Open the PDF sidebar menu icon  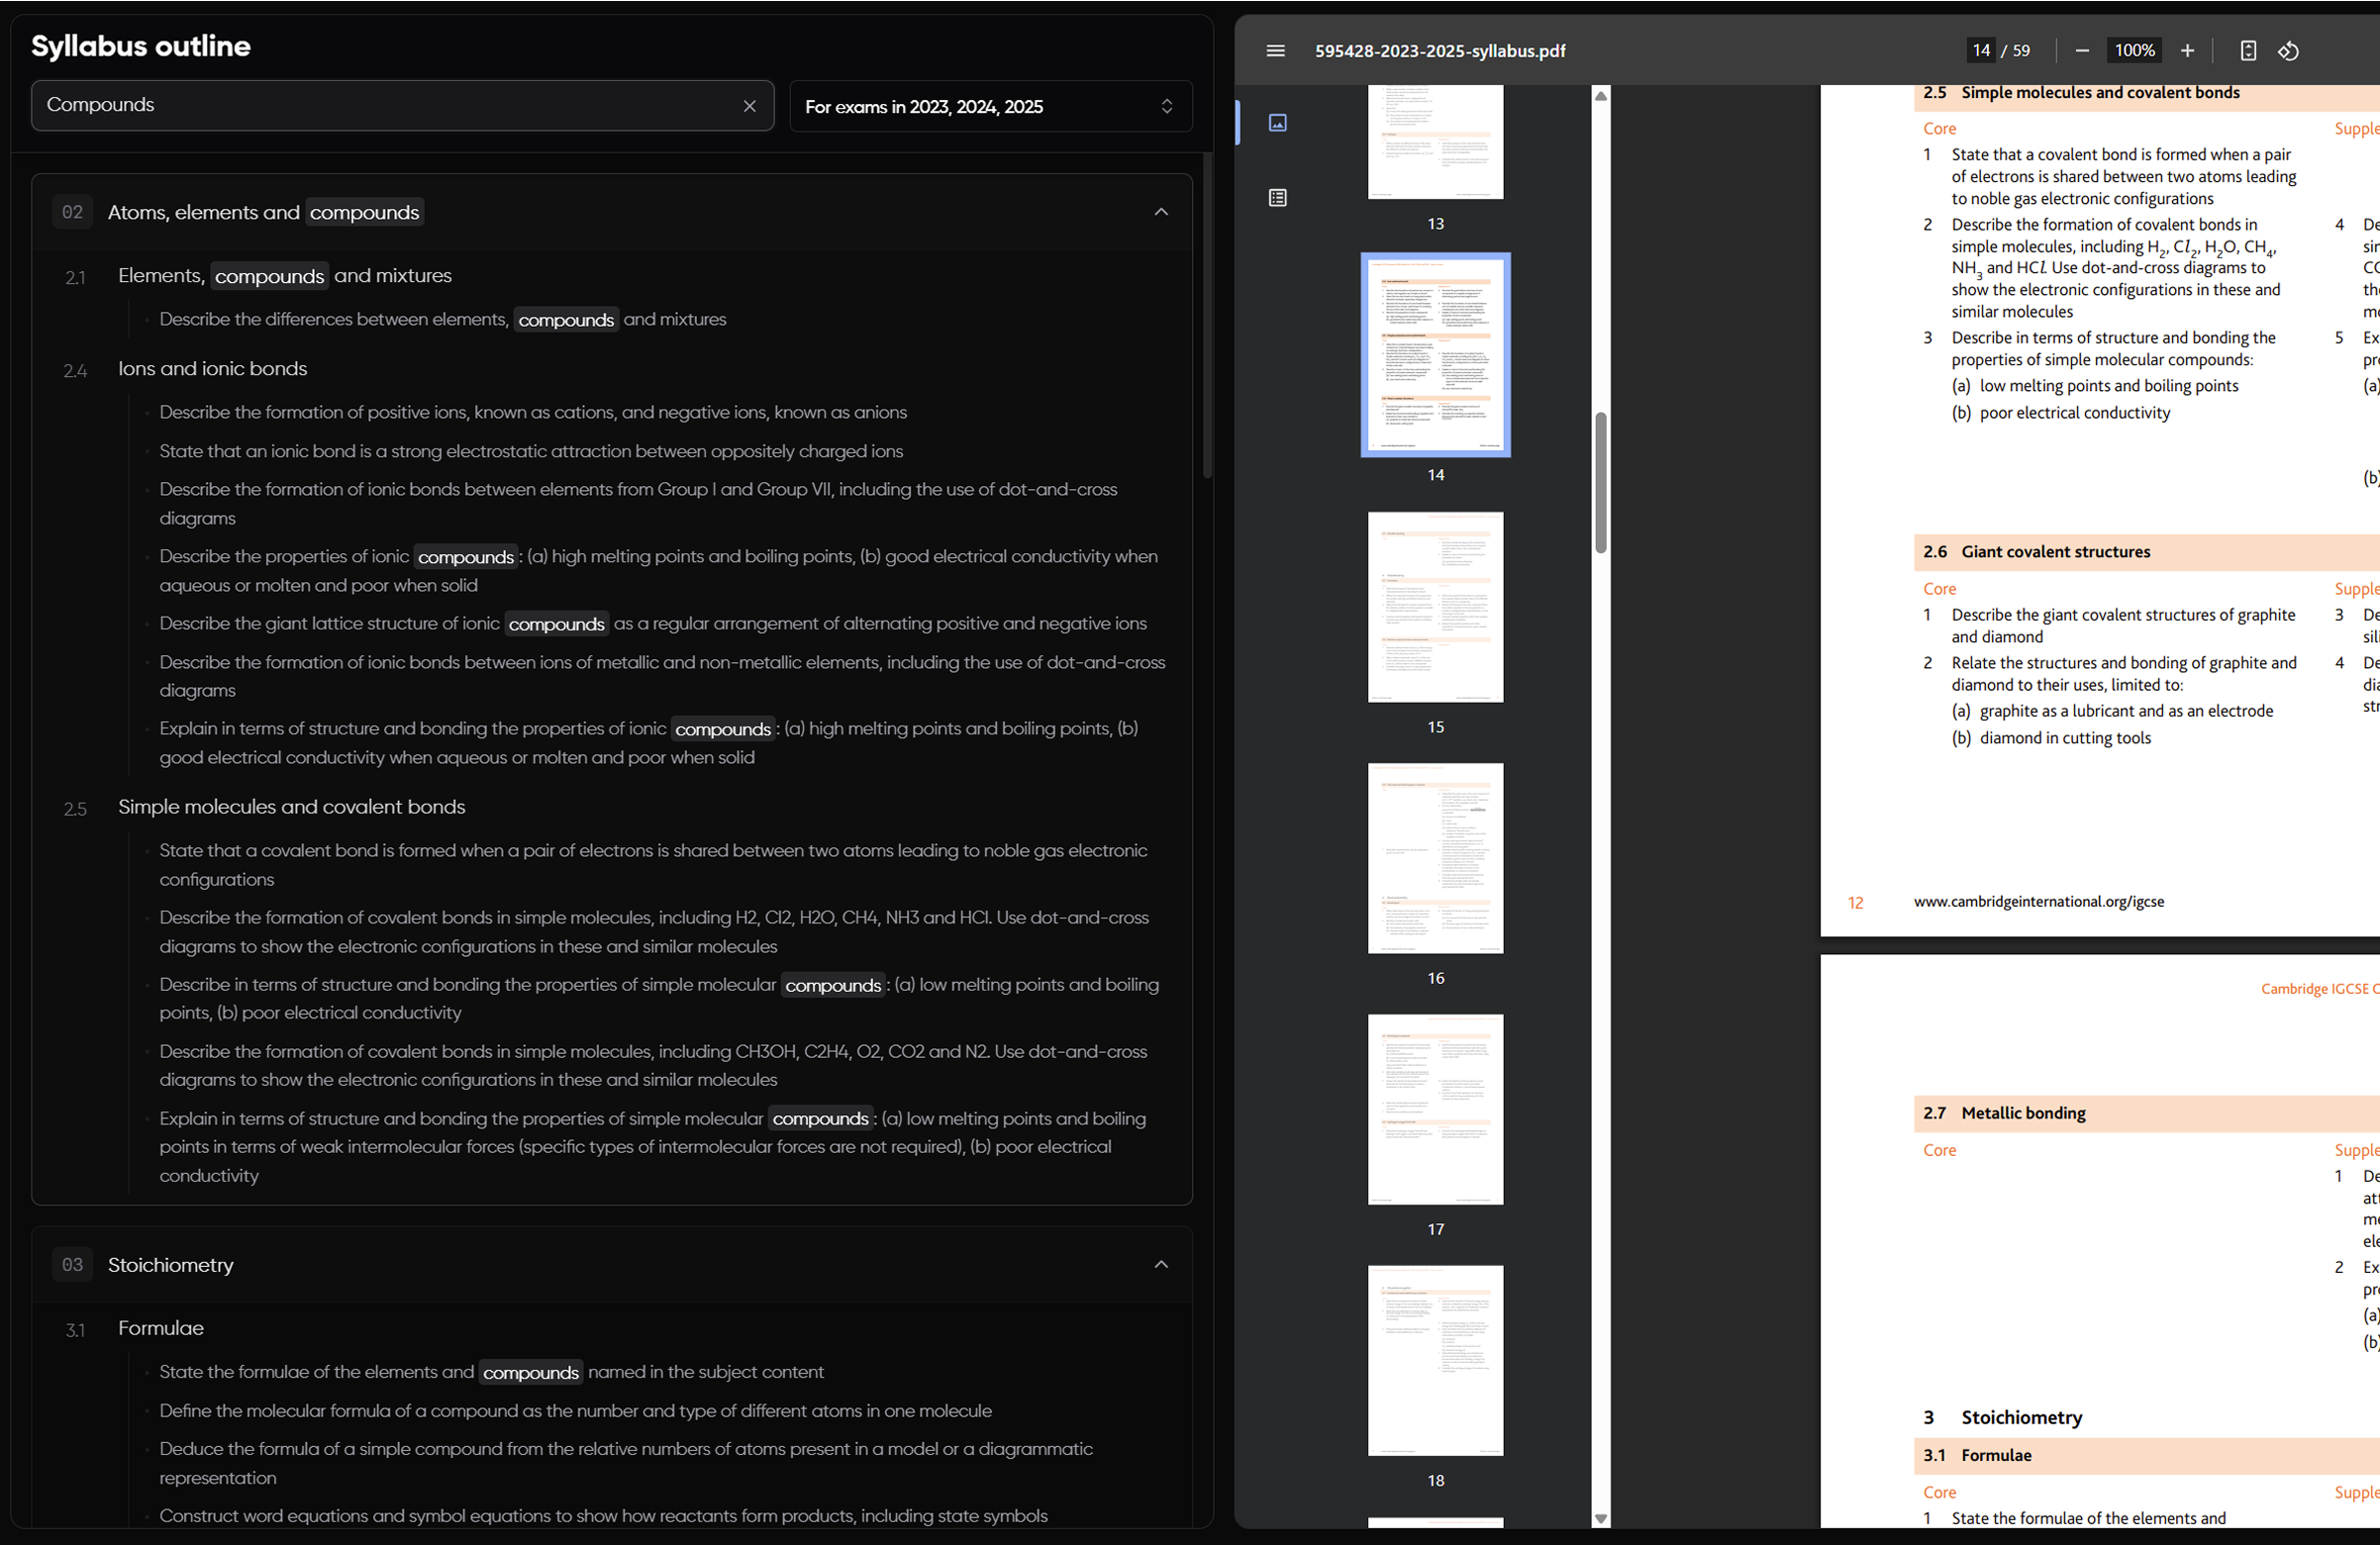point(1276,51)
